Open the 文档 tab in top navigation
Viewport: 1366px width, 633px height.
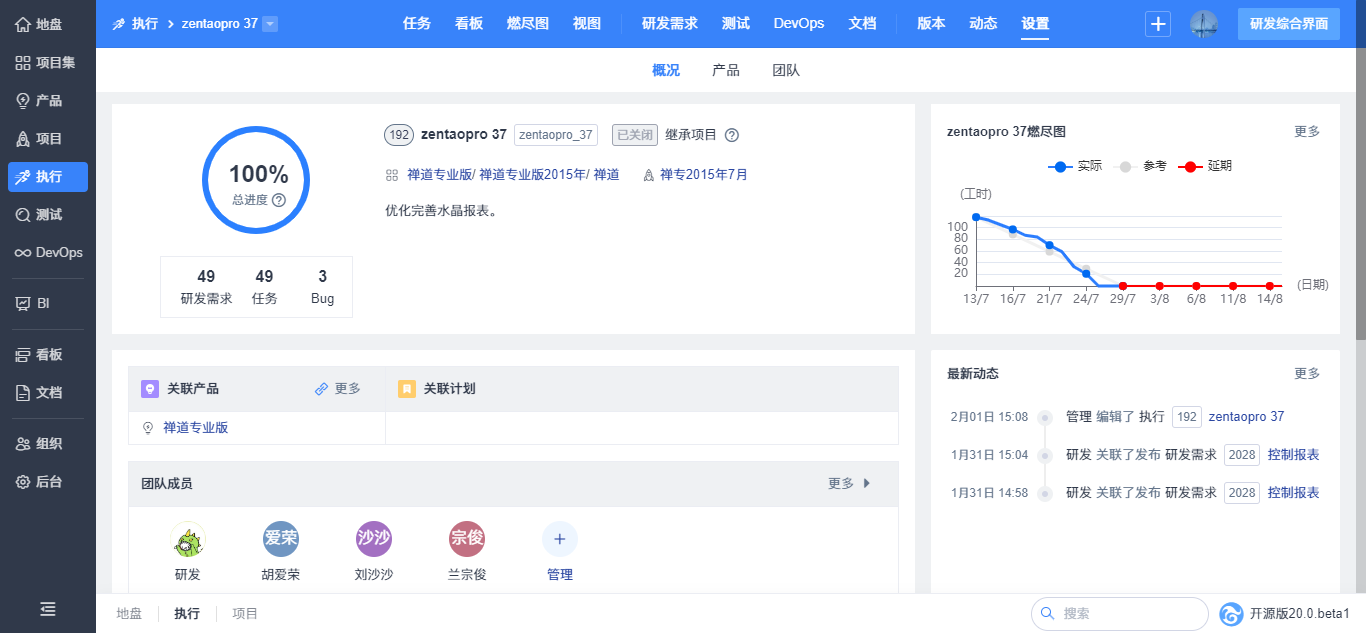pos(862,24)
